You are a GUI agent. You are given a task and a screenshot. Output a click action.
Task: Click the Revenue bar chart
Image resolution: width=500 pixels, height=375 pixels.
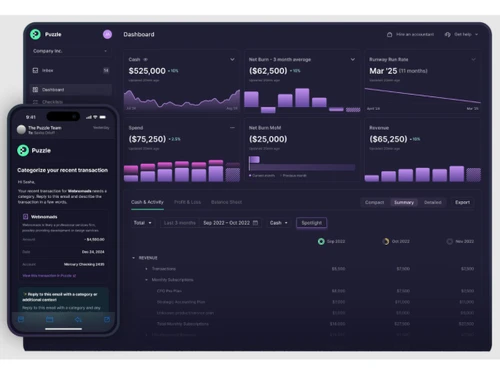tap(423, 174)
